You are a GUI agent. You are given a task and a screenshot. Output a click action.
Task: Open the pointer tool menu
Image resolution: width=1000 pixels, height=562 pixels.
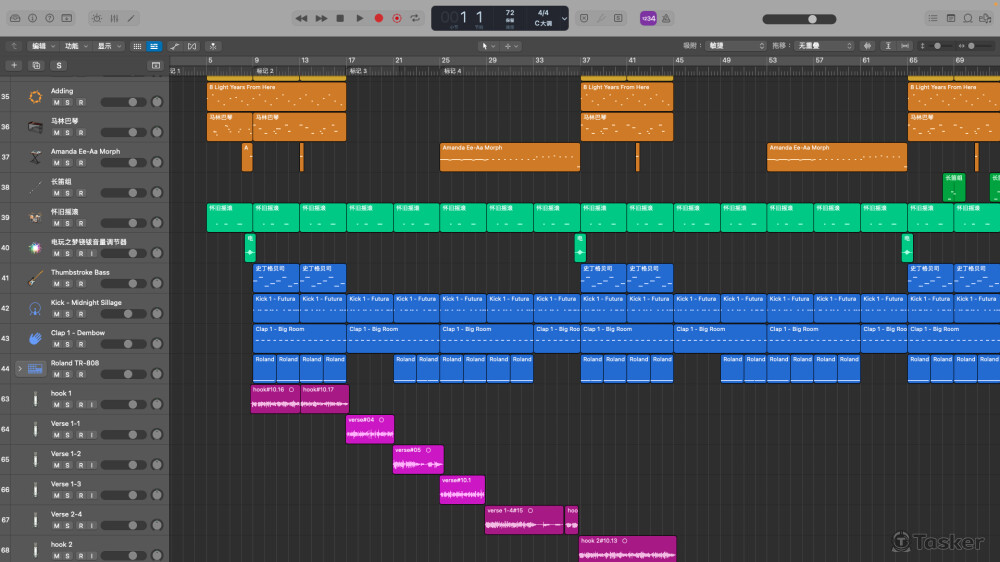click(488, 46)
